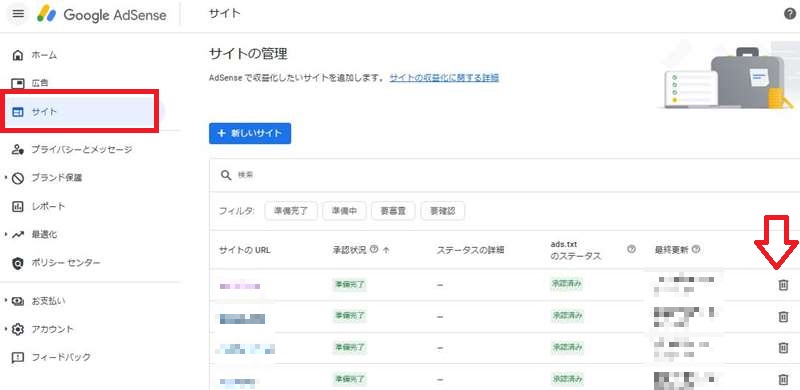Click the ads.txt status help icon

pyautogui.click(x=631, y=250)
